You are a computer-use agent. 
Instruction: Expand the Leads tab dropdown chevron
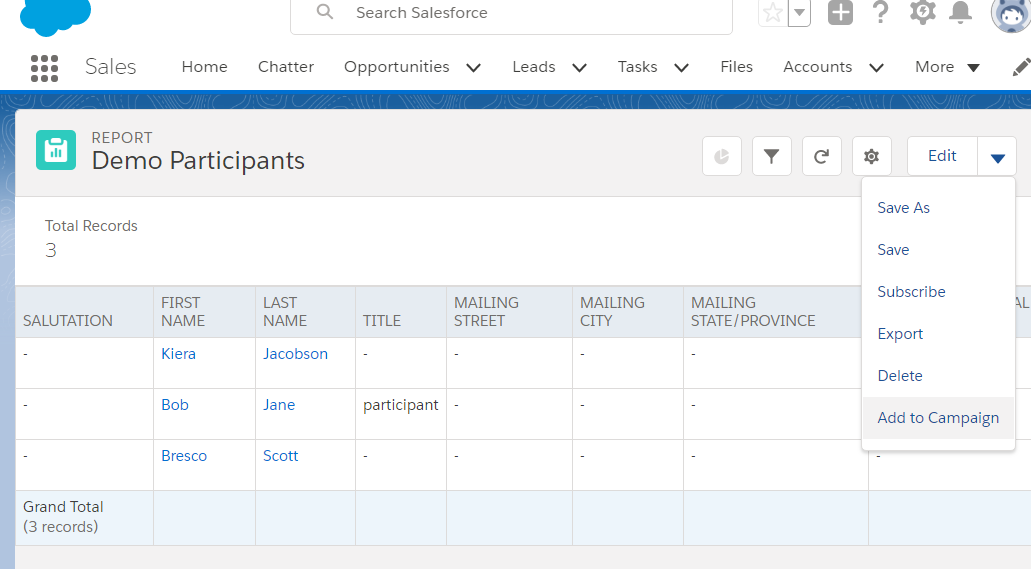click(x=579, y=67)
